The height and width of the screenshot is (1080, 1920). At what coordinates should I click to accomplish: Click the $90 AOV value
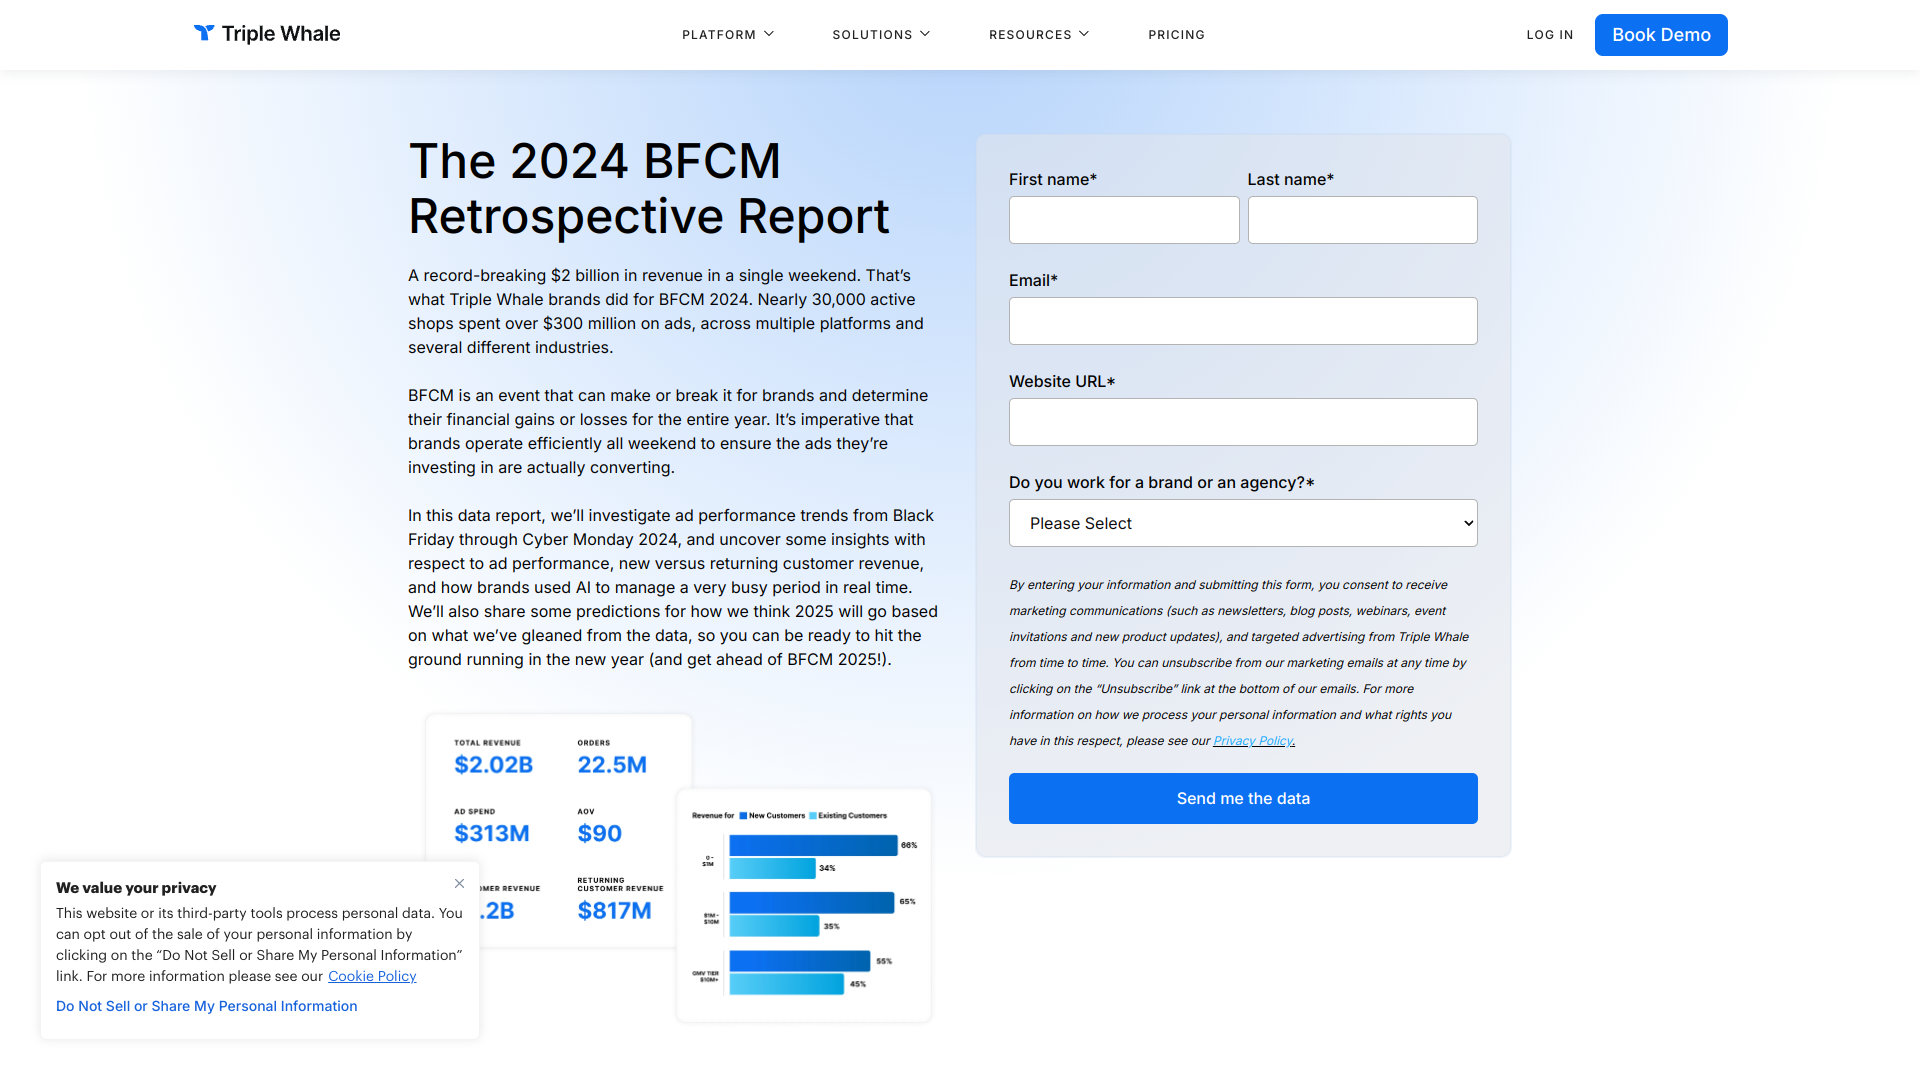[x=599, y=834]
